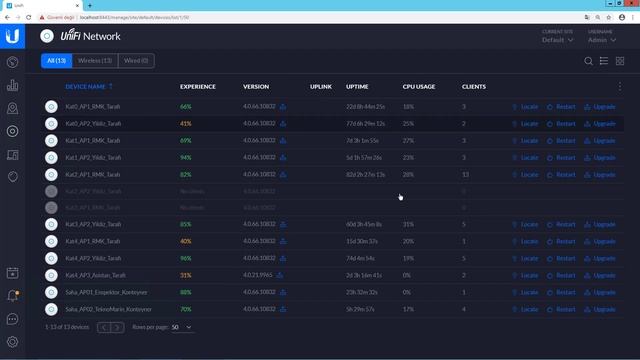Sort by Experience column header

(198, 87)
